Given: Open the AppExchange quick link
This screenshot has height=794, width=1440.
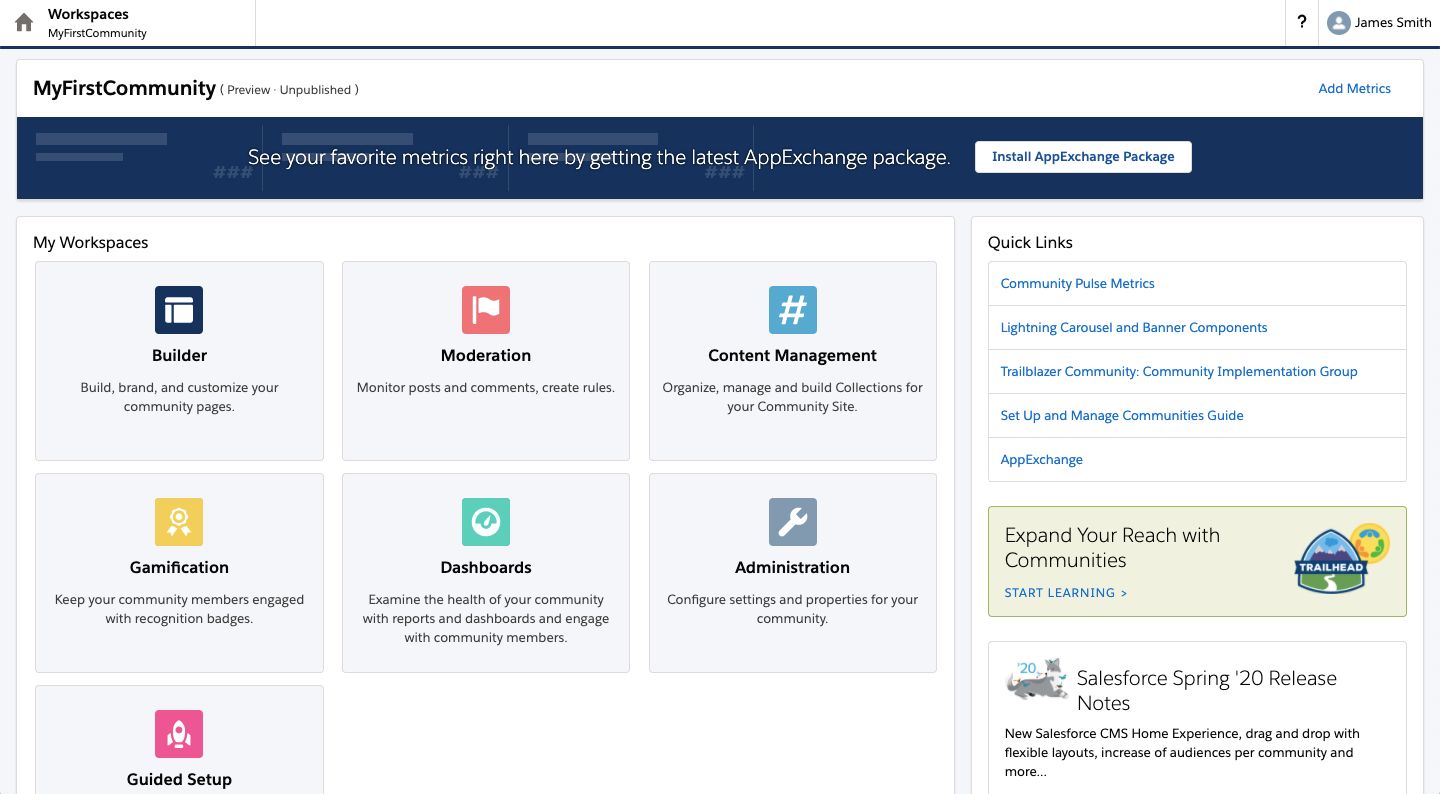Looking at the screenshot, I should point(1041,460).
